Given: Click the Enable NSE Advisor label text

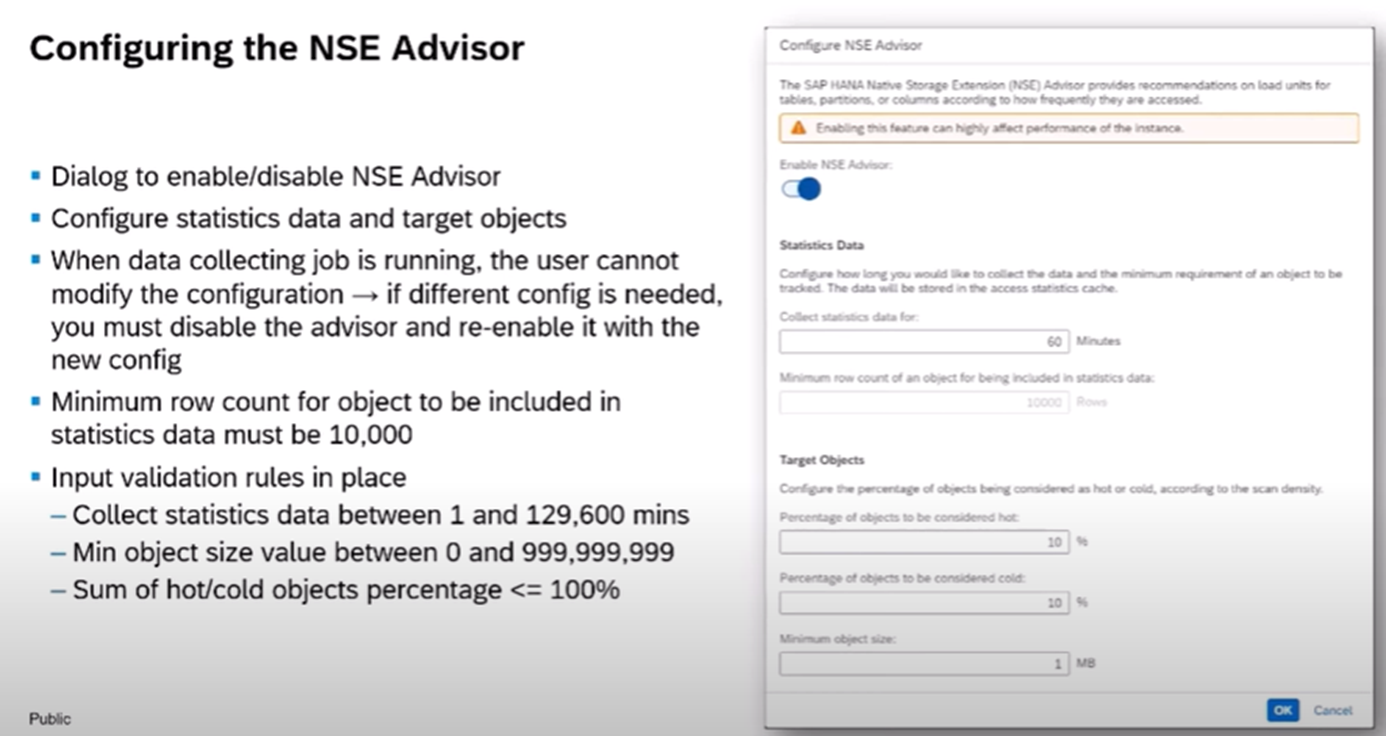Looking at the screenshot, I should click(x=835, y=165).
